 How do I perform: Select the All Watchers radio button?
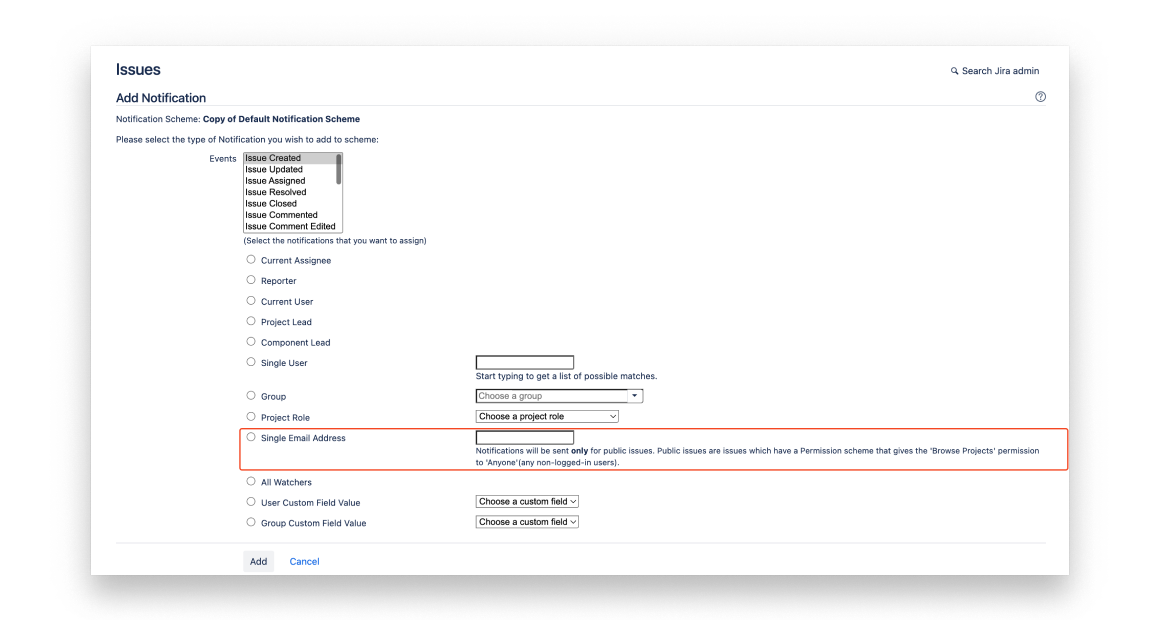pos(251,481)
